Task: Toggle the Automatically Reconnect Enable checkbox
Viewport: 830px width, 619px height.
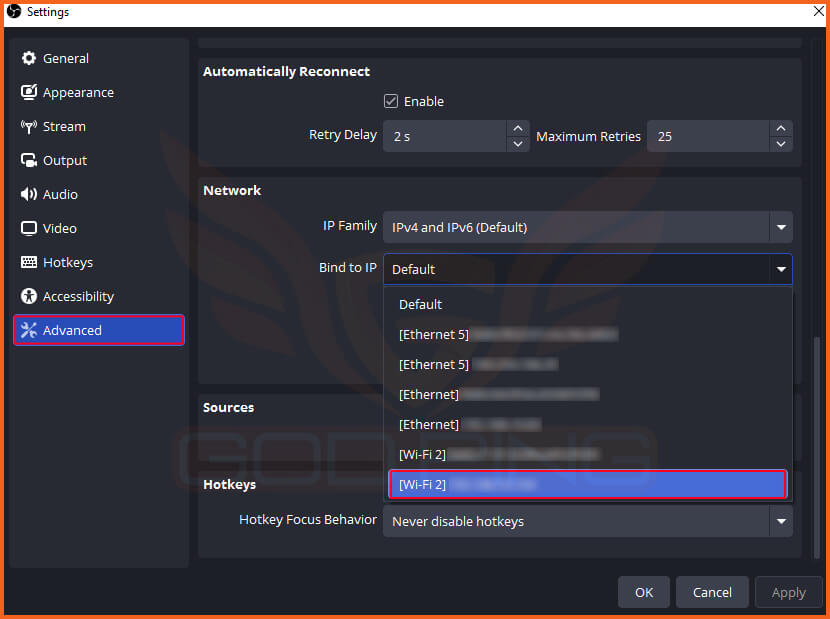Action: tap(392, 102)
